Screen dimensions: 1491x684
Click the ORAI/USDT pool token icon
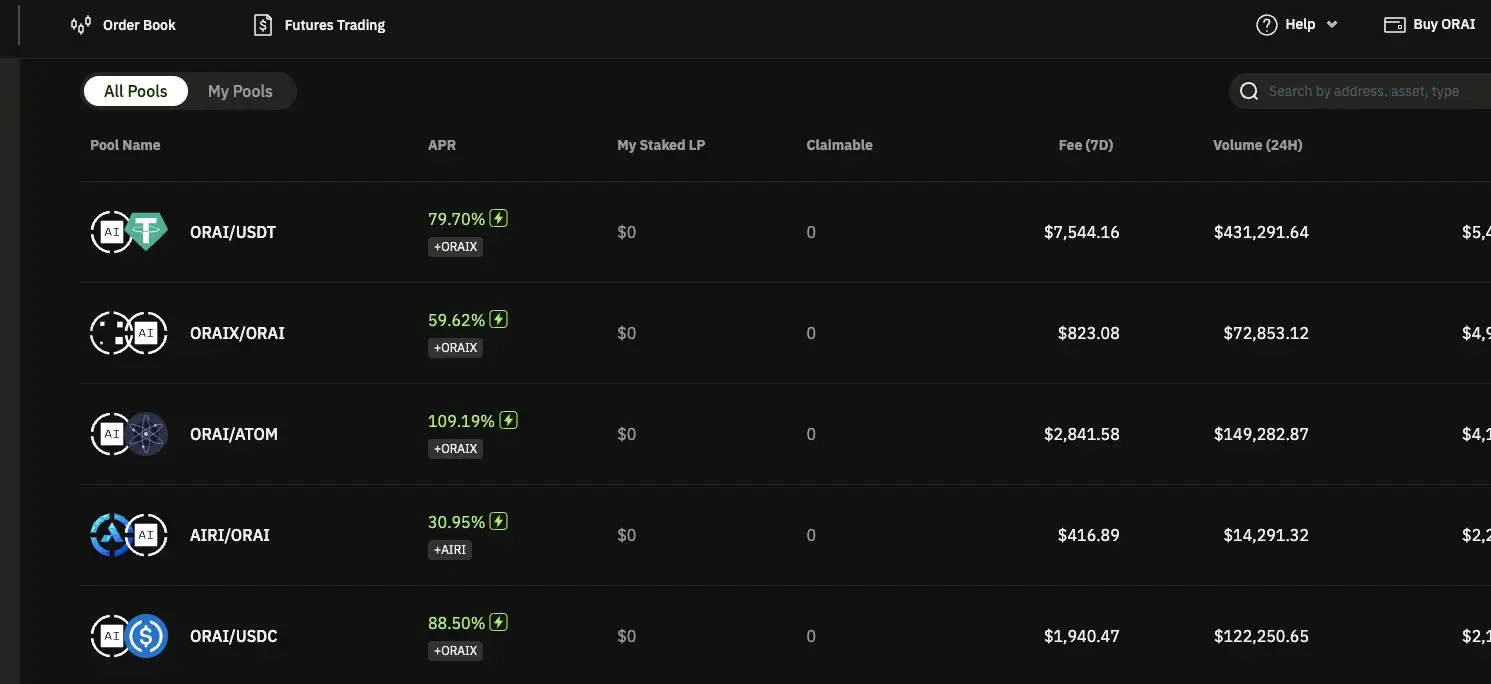(129, 232)
